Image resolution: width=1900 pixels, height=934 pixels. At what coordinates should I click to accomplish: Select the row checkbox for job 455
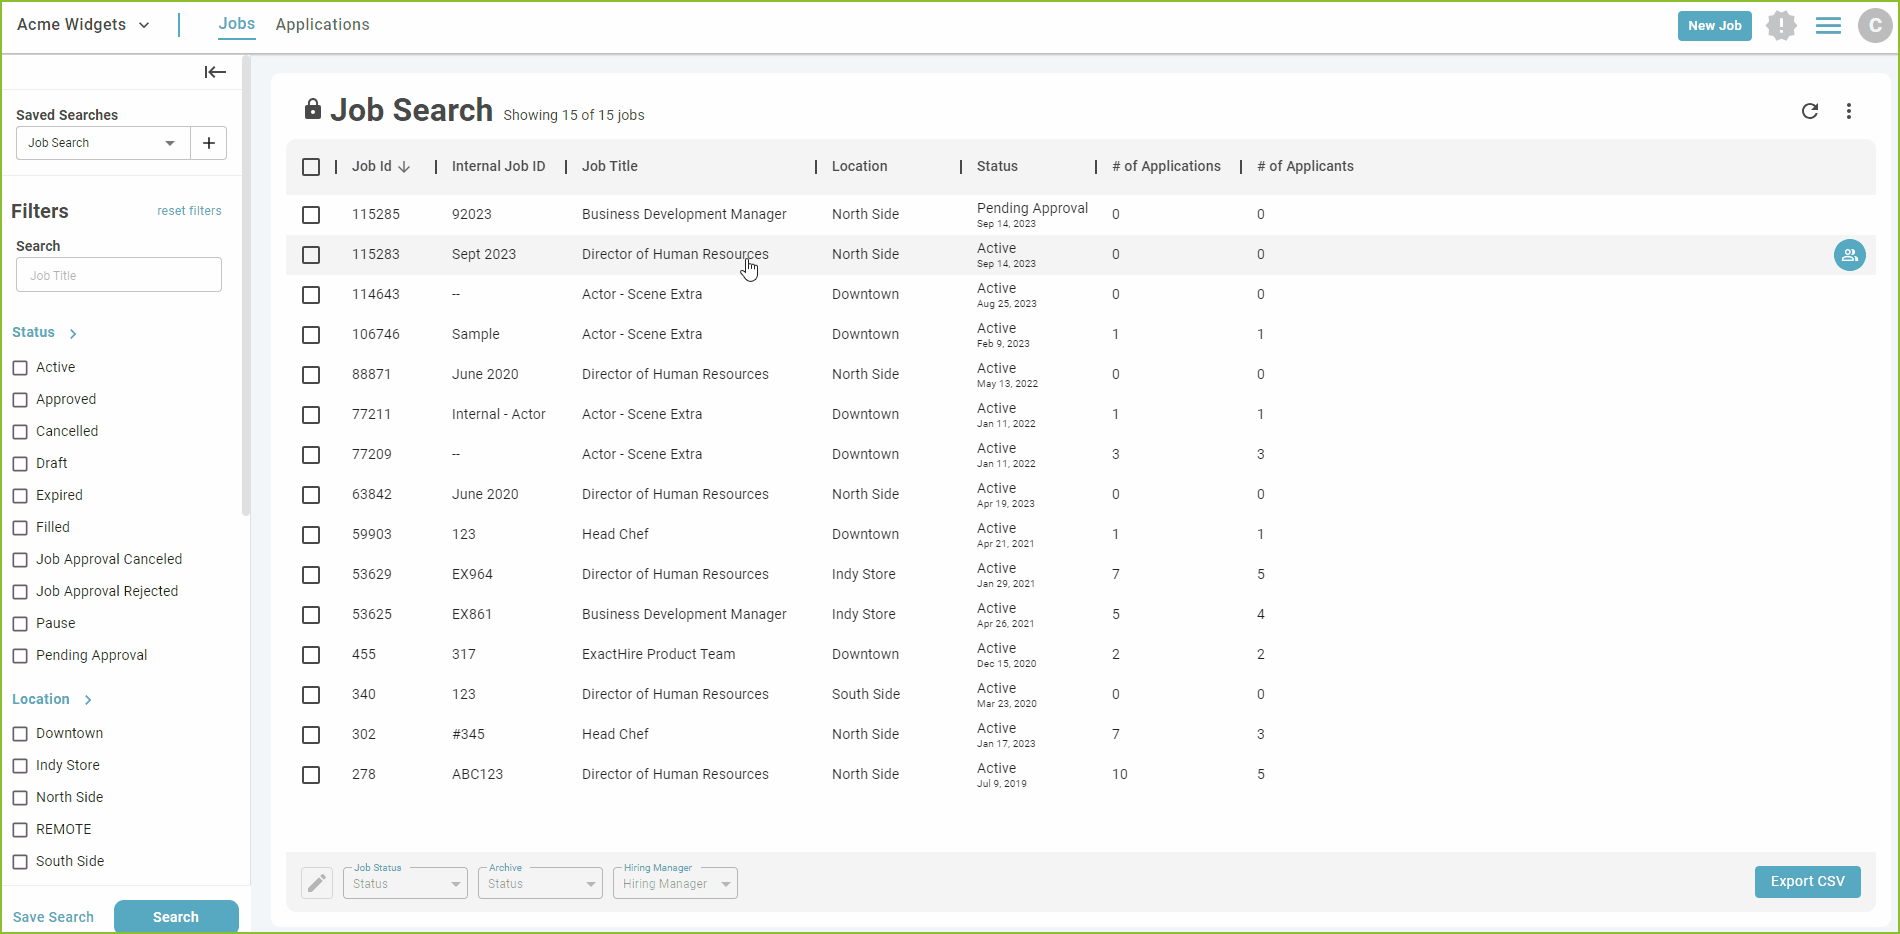pos(311,655)
